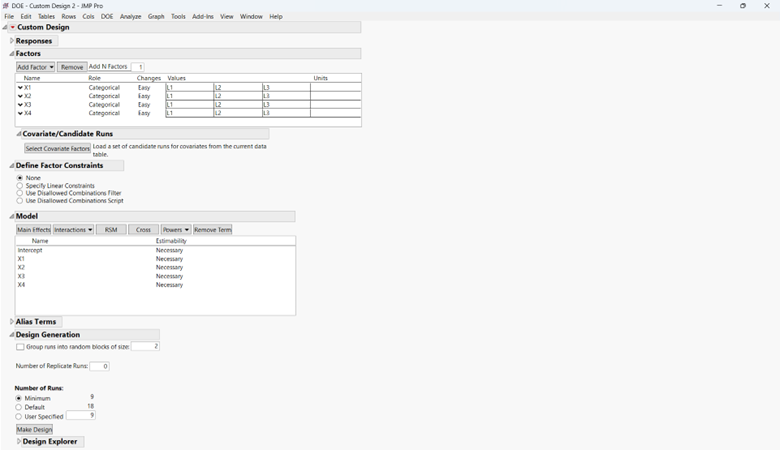Collapse Covariate/Candidate Runs section
This screenshot has width=780, height=450.
point(19,134)
